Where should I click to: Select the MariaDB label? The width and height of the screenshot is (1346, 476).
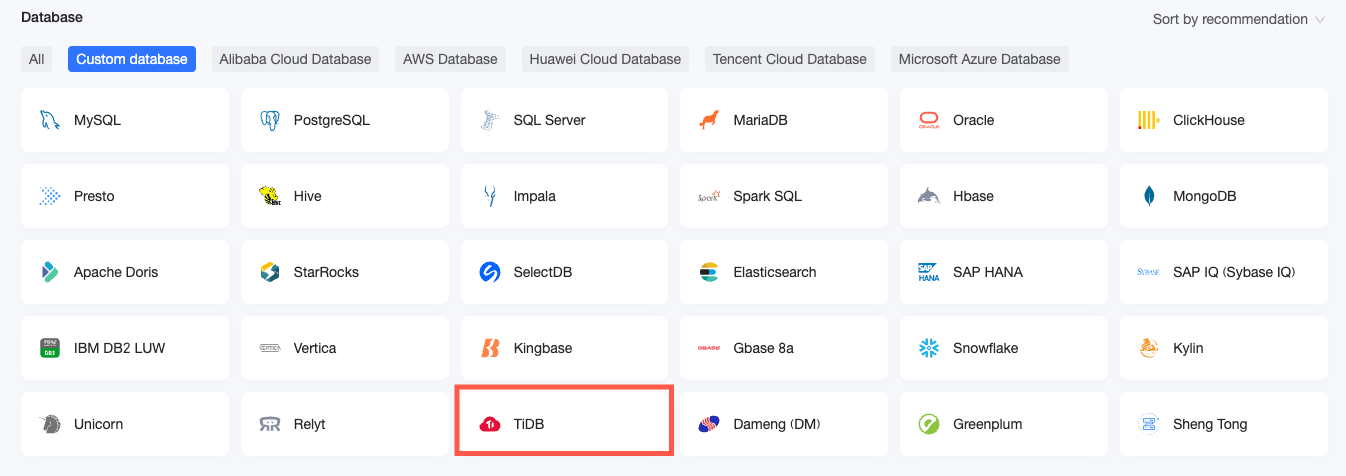pos(761,120)
